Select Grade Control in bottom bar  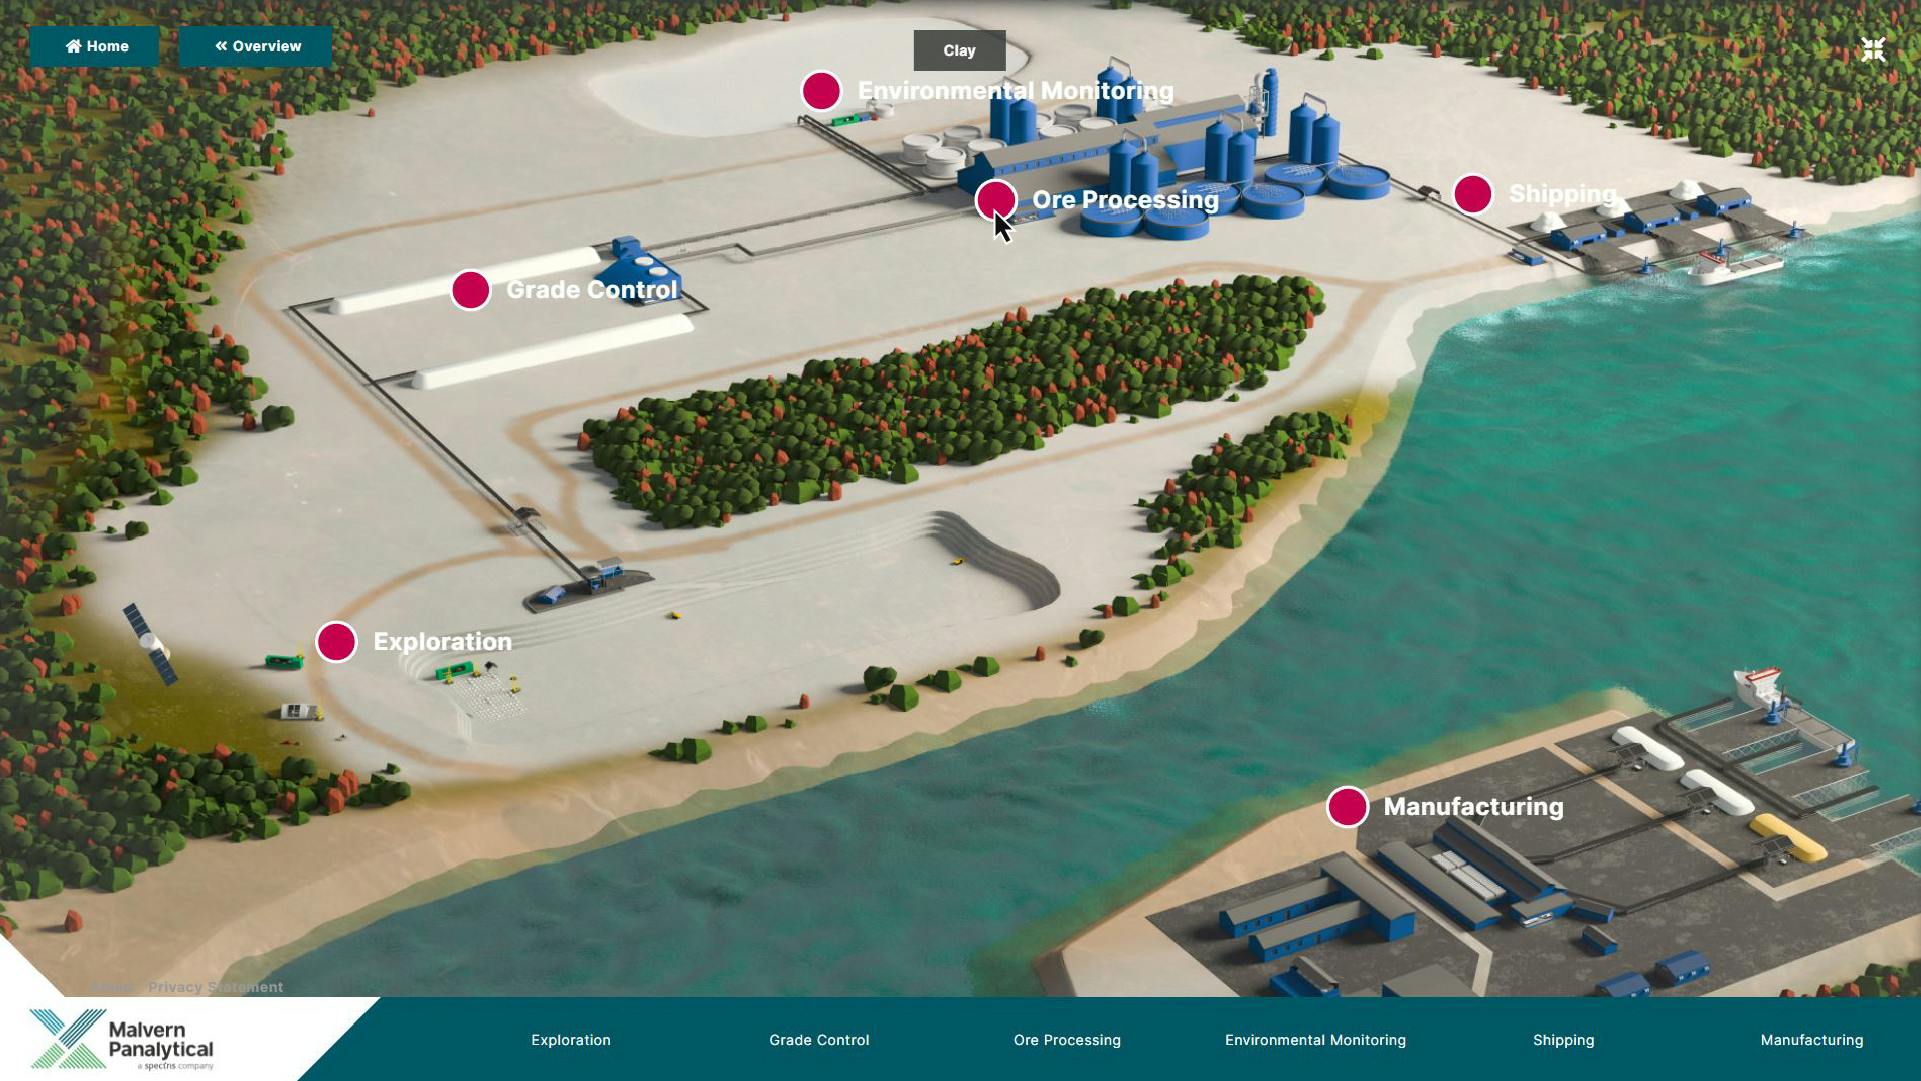[818, 1040]
